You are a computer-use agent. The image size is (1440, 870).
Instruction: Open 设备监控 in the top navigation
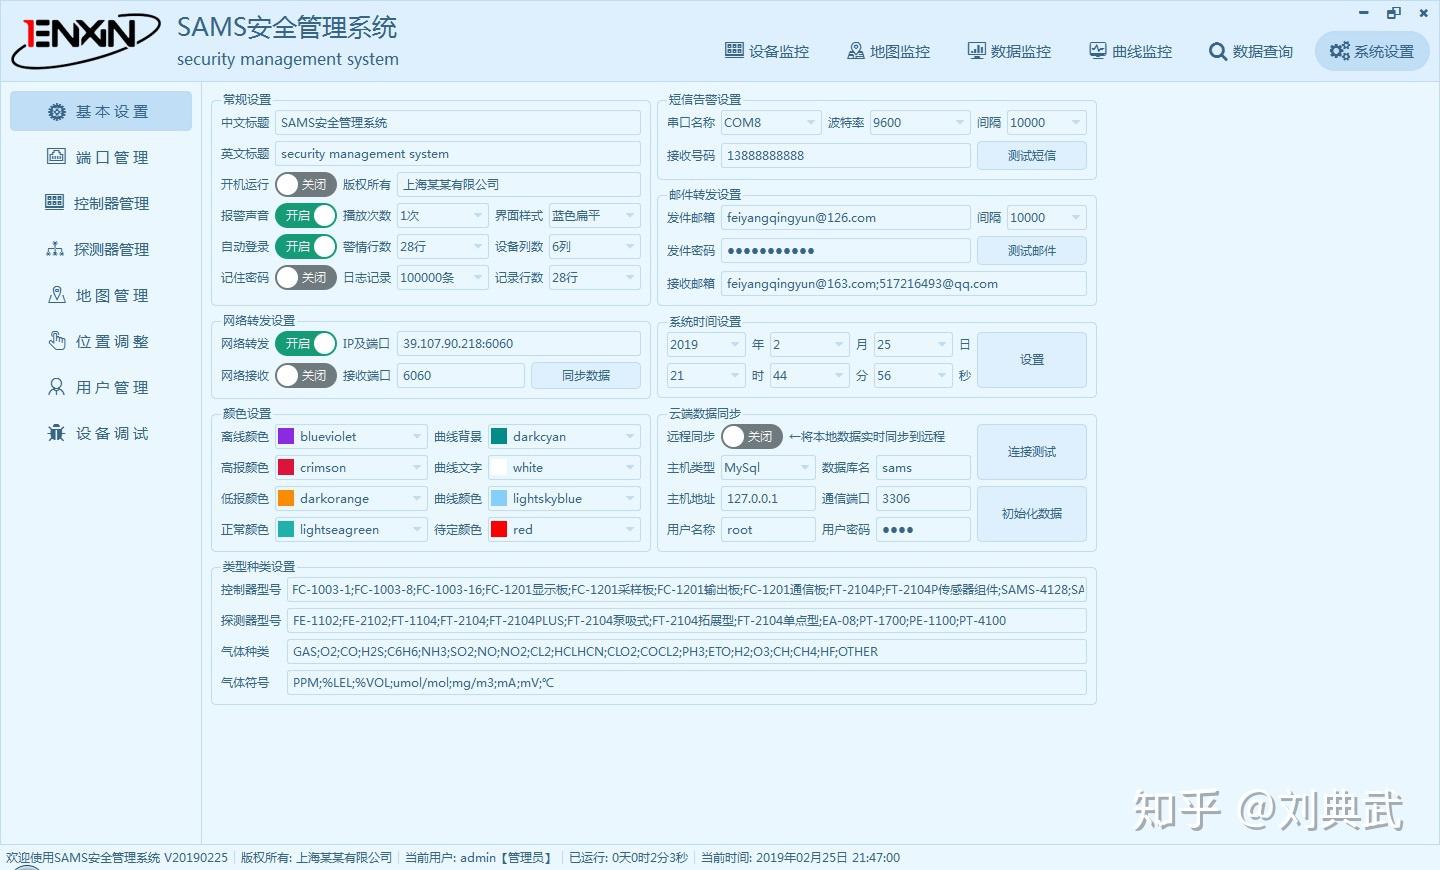tap(766, 51)
